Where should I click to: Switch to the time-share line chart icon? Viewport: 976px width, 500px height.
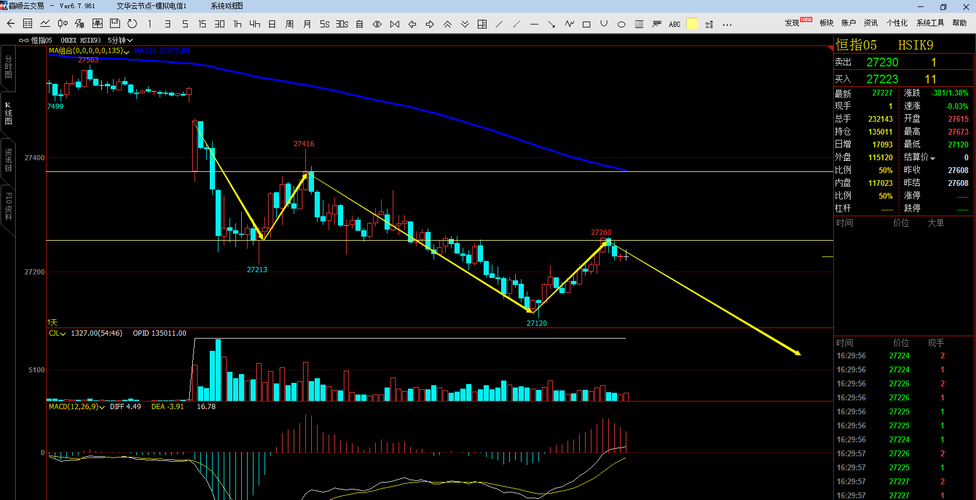tap(45, 24)
